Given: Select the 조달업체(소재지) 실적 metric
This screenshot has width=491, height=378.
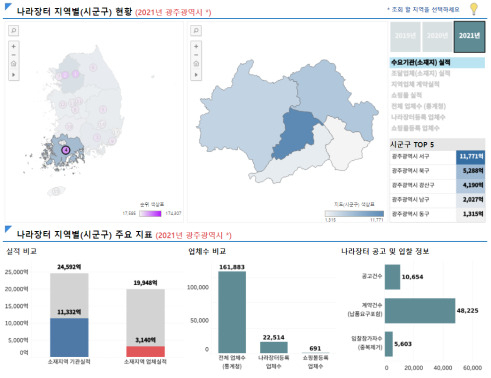Looking at the screenshot, I should (x=420, y=73).
